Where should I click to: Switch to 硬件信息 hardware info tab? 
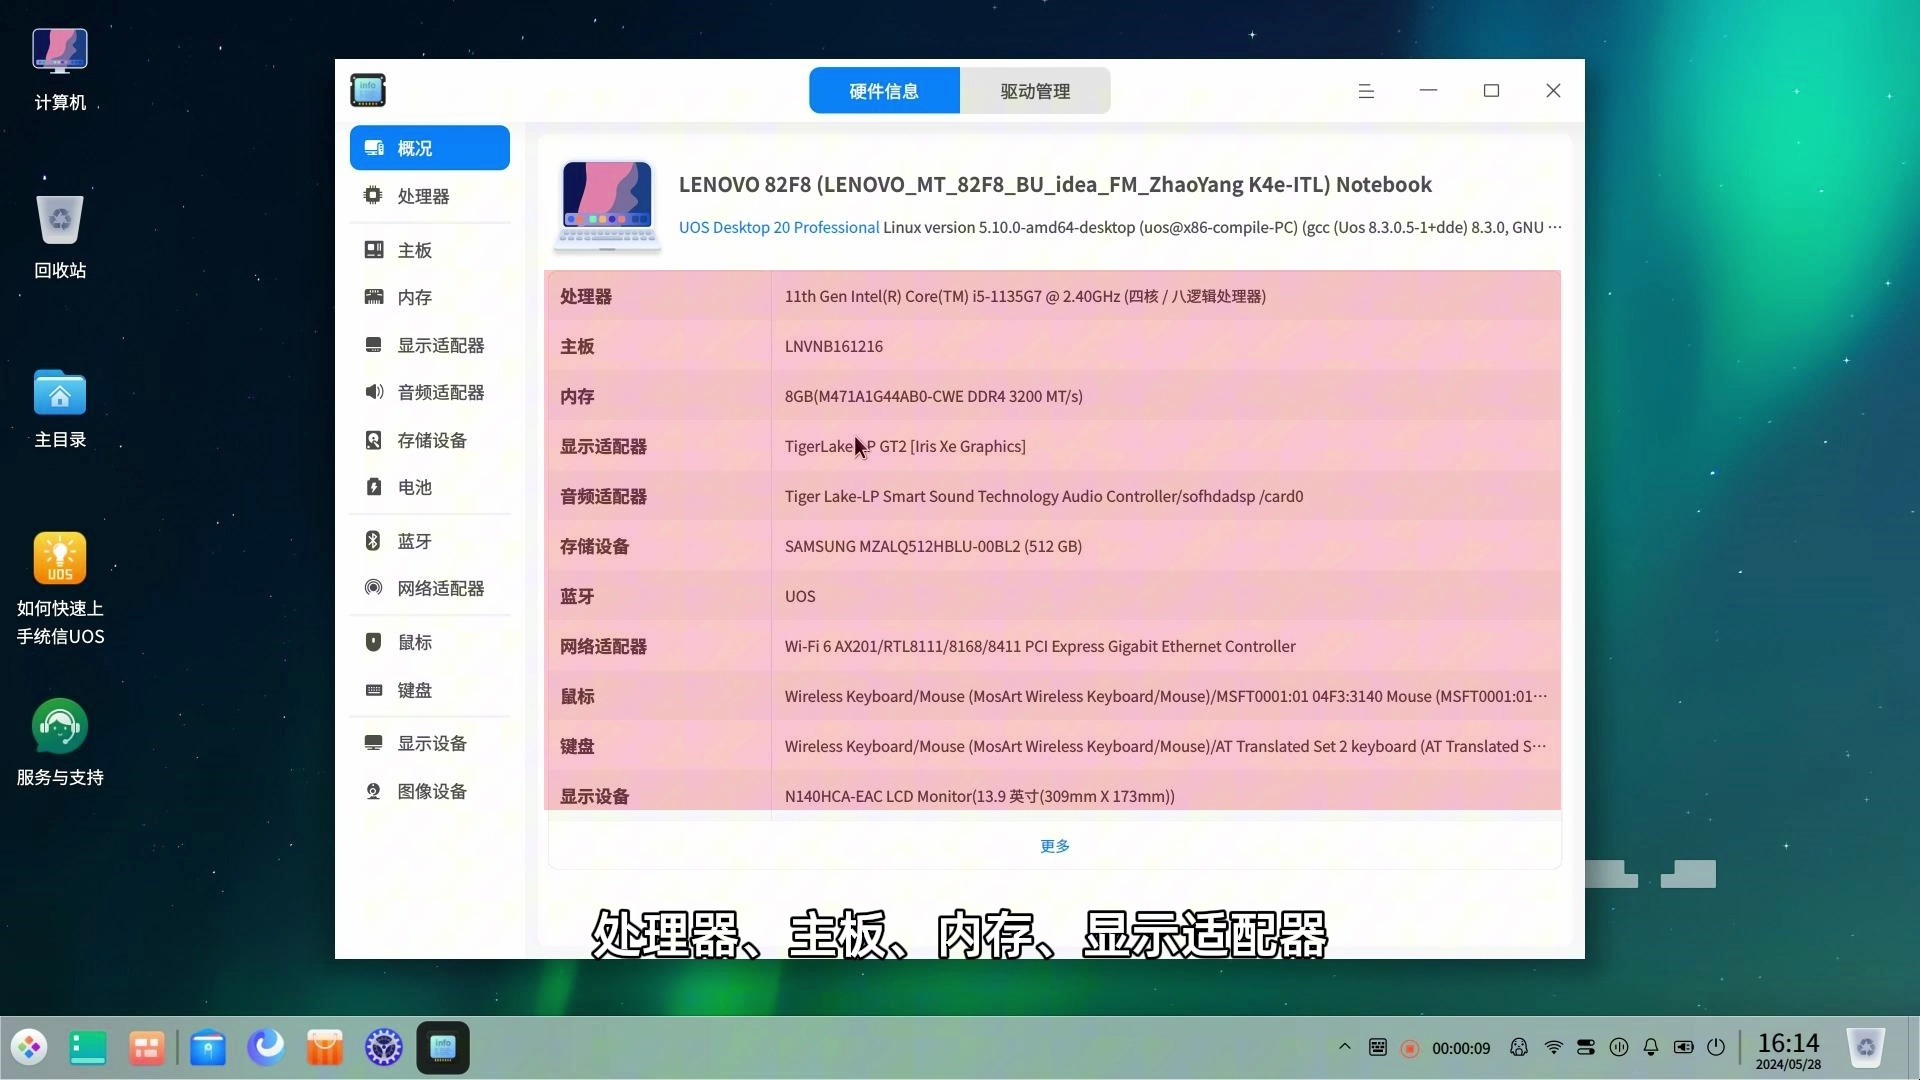[x=884, y=91]
